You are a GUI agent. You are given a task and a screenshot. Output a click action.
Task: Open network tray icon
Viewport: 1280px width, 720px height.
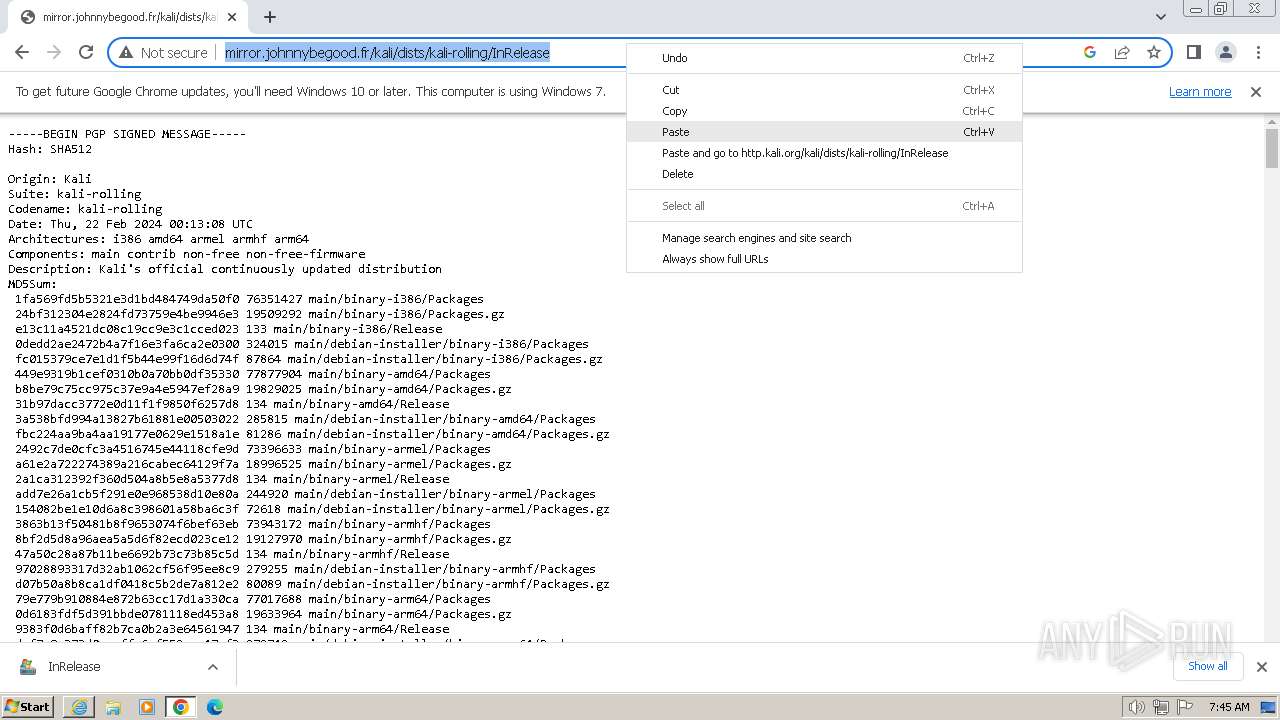coord(1160,707)
